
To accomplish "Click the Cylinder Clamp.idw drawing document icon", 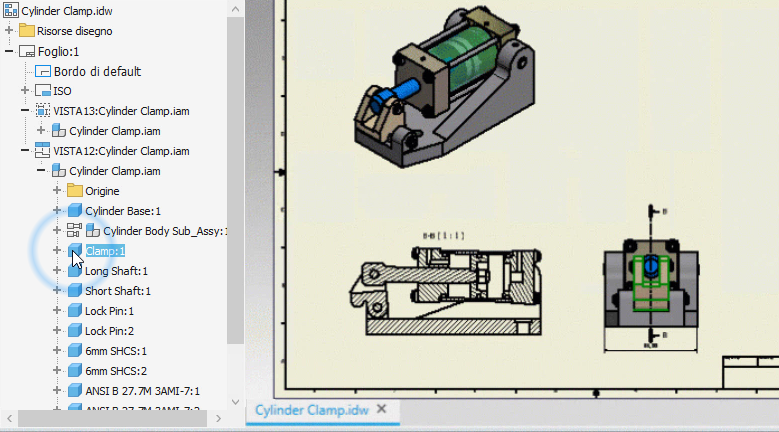I will point(10,10).
